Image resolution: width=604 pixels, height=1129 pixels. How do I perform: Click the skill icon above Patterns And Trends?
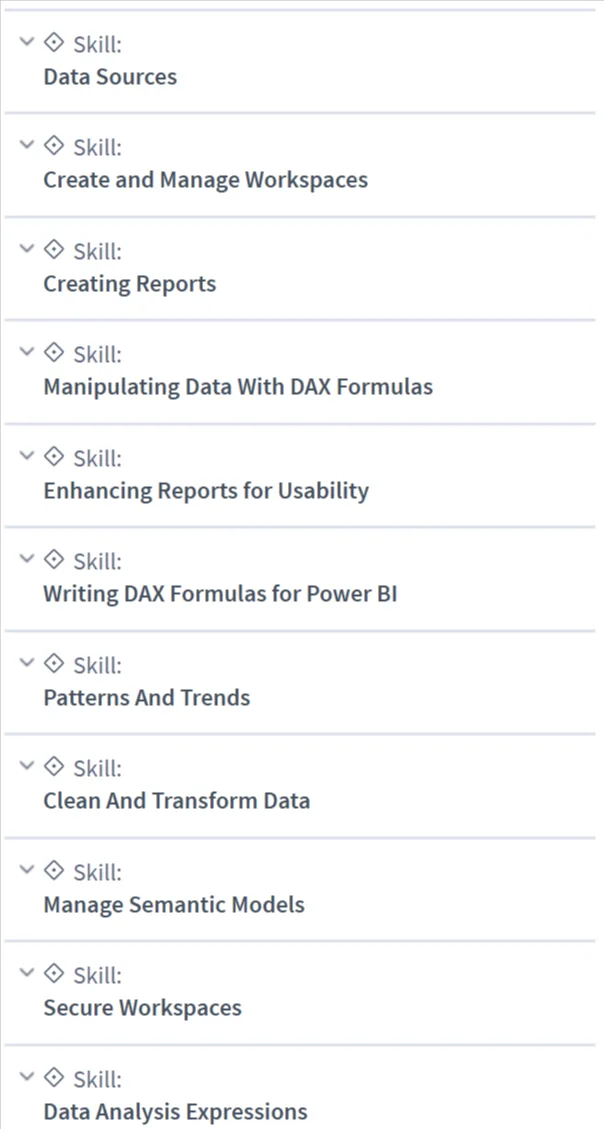(53, 664)
